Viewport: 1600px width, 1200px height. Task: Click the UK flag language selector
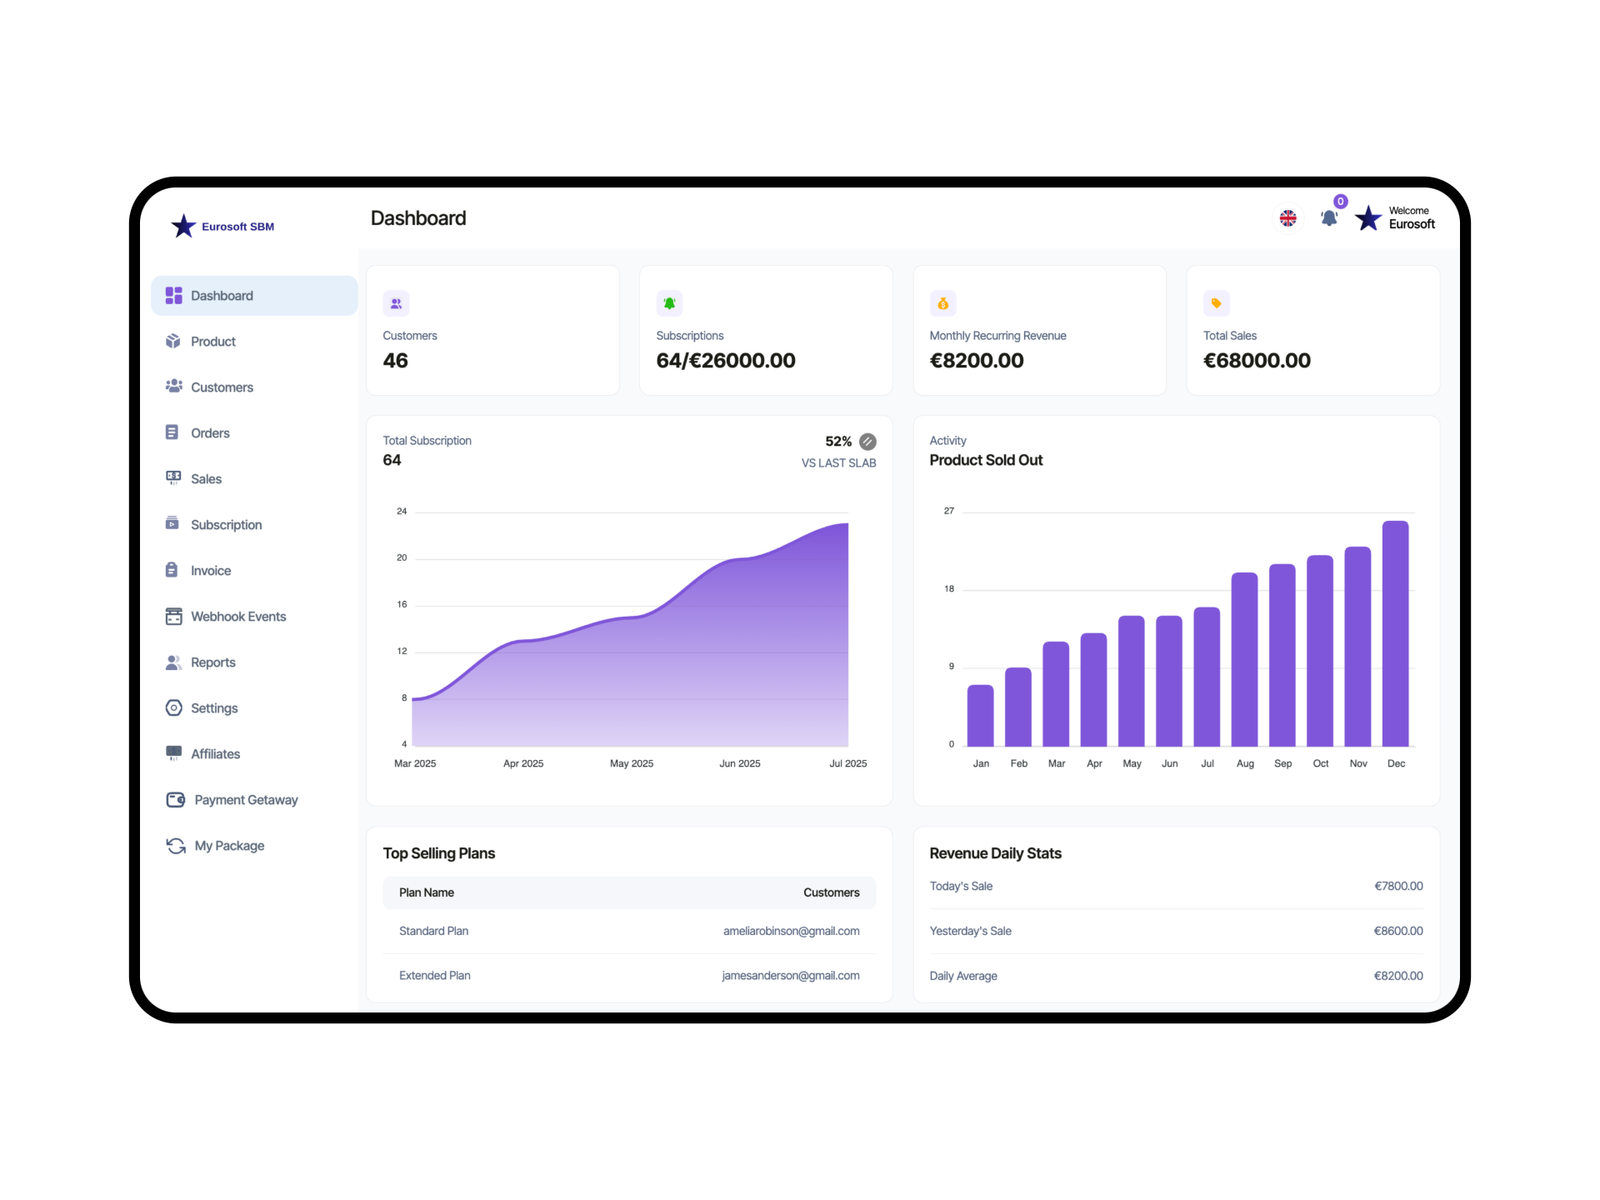1288,218
